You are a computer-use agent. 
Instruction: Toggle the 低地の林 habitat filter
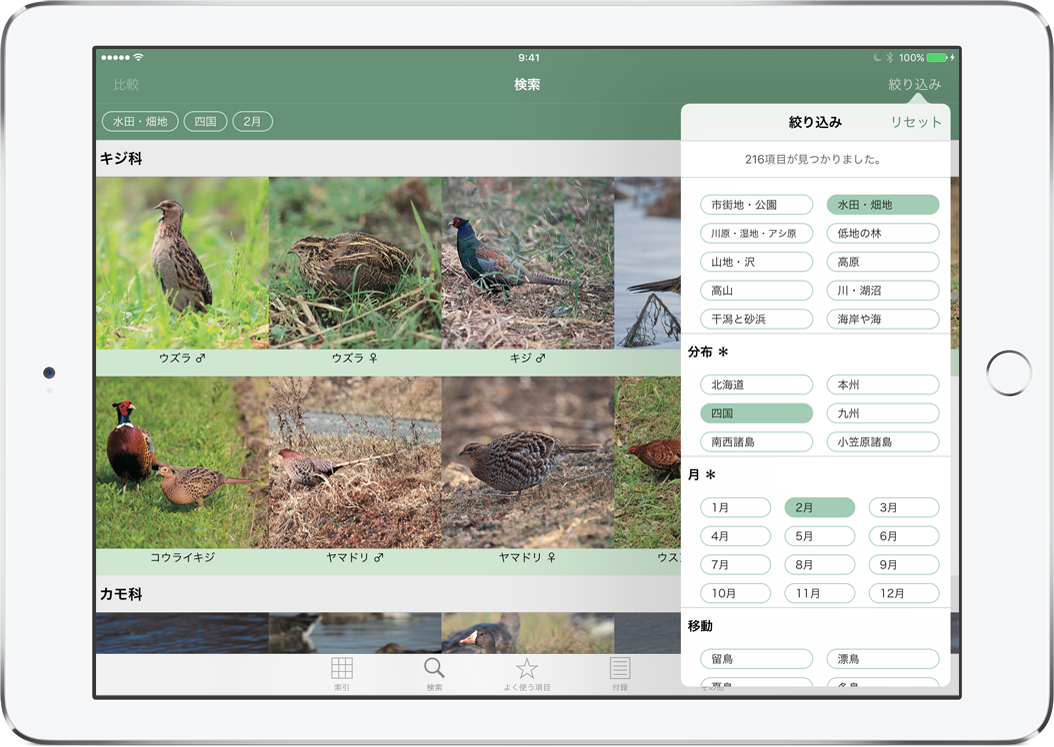click(x=883, y=233)
